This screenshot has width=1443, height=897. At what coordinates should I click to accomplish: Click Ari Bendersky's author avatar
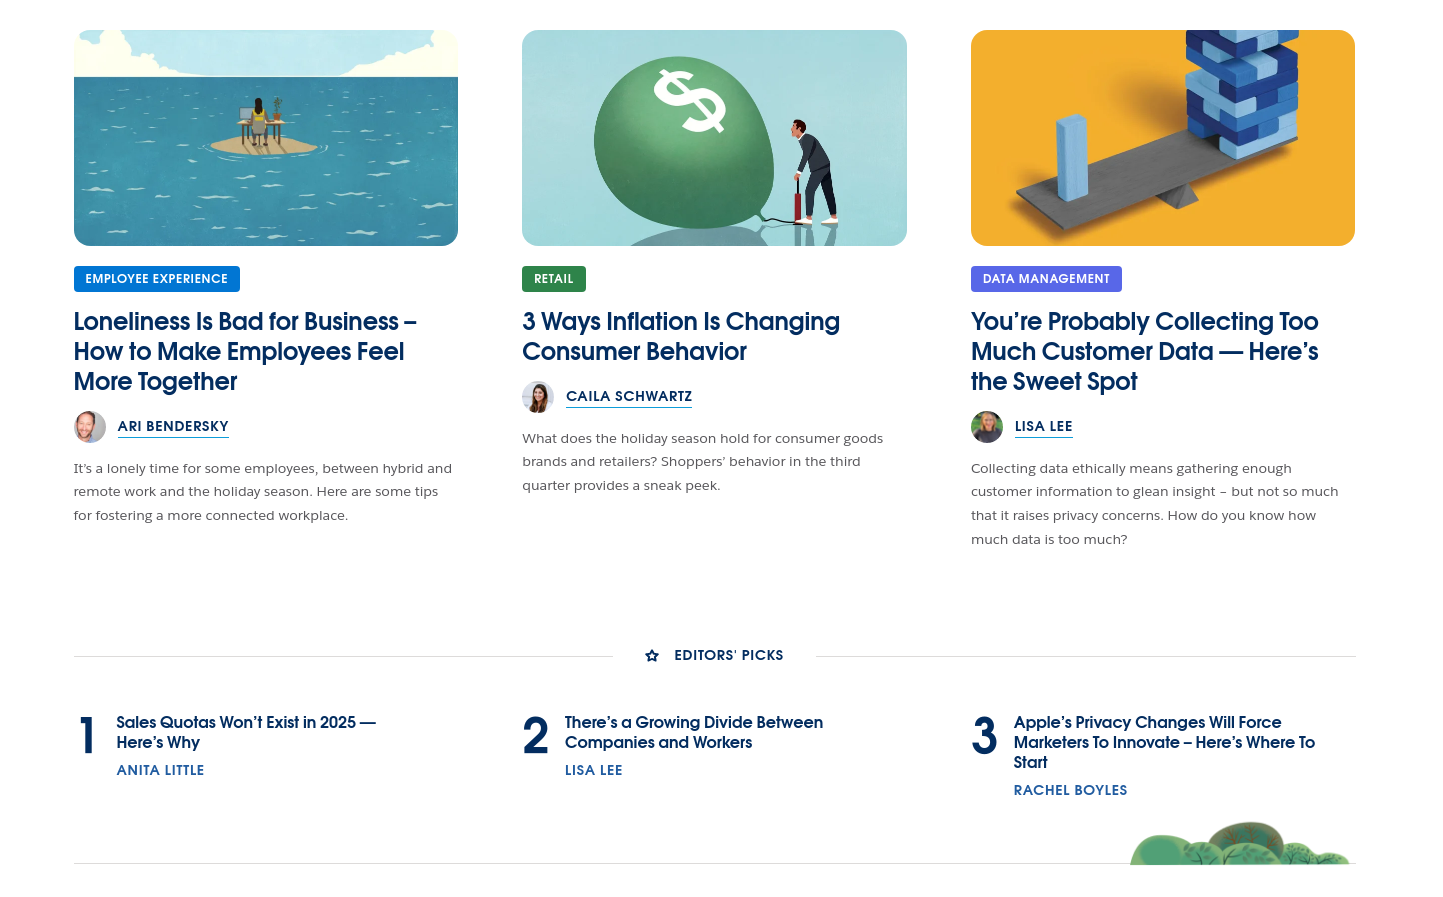pos(90,427)
